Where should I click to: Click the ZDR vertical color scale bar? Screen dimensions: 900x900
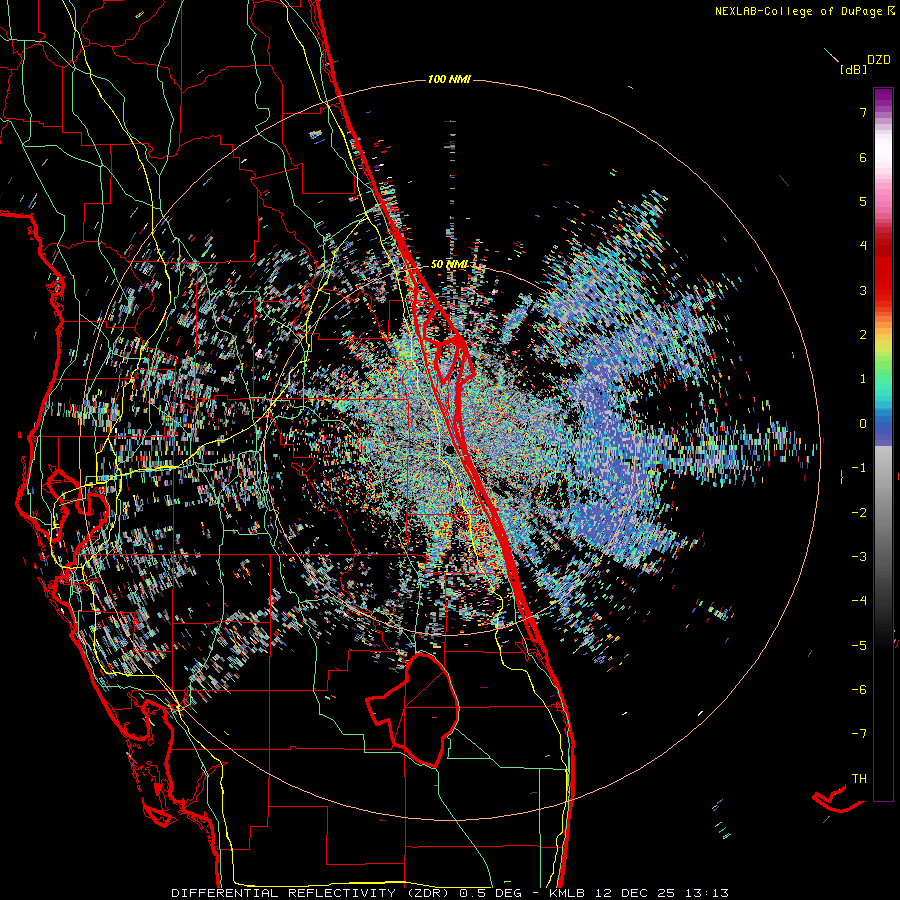[x=883, y=444]
